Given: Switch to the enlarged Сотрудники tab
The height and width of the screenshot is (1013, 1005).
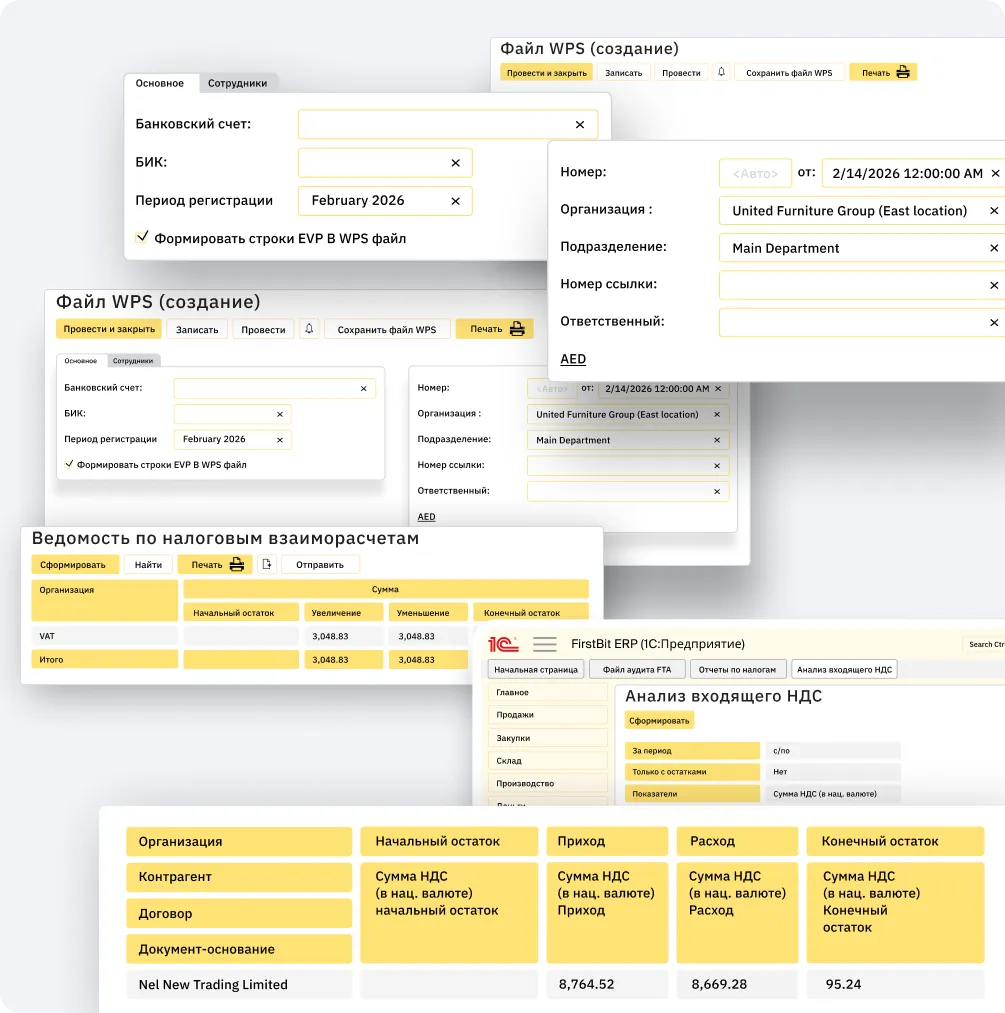Looking at the screenshot, I should 237,83.
